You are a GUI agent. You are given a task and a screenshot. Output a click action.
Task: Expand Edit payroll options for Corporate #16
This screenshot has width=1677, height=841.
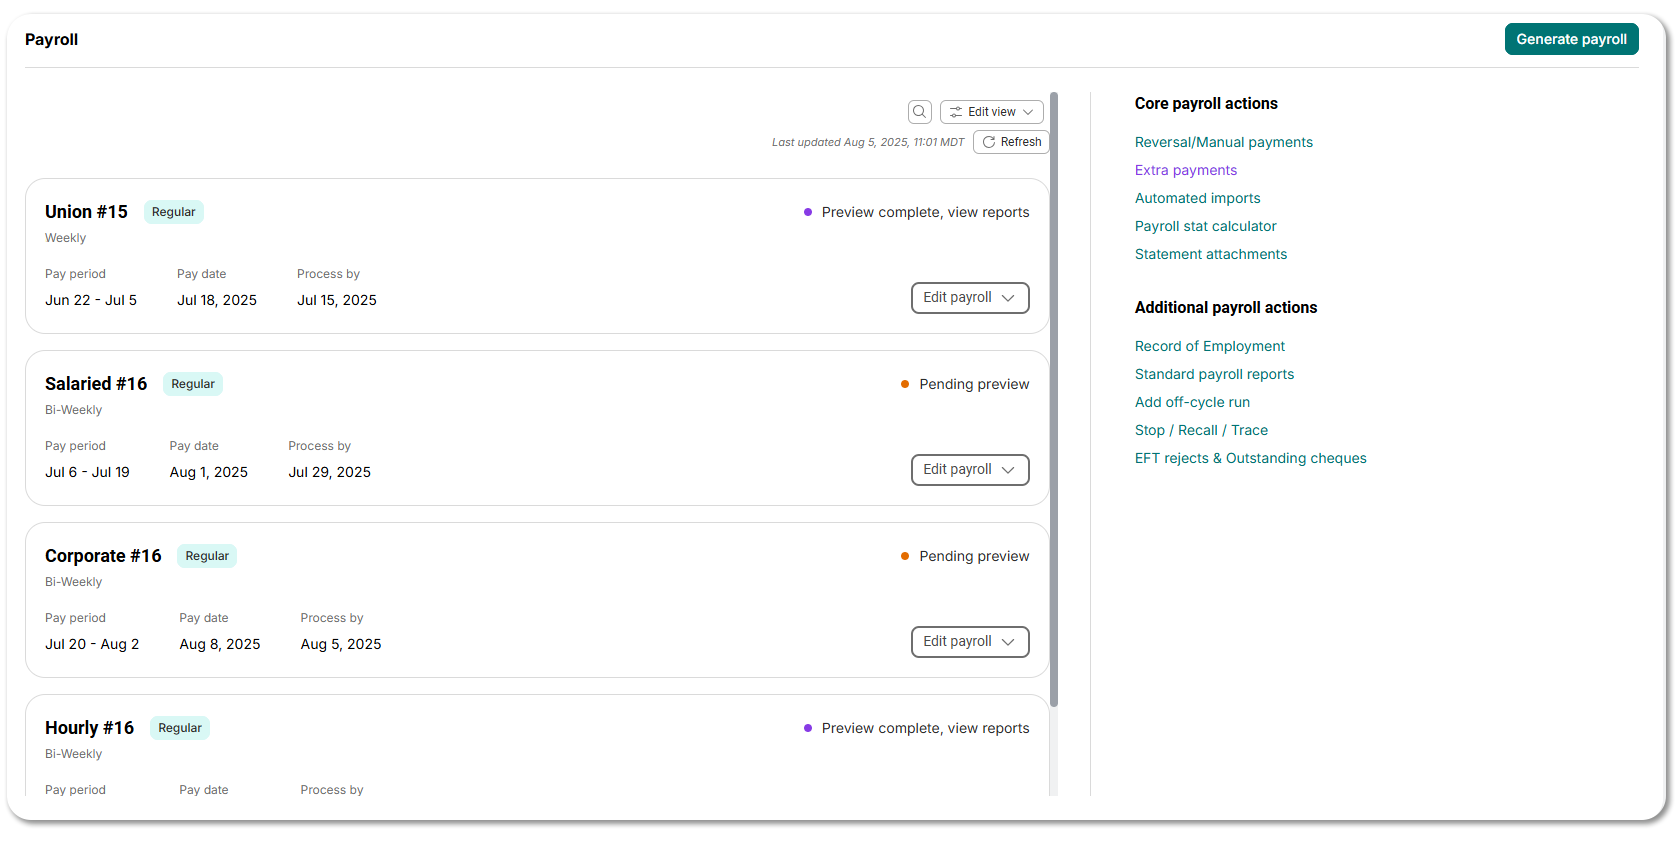tap(969, 641)
